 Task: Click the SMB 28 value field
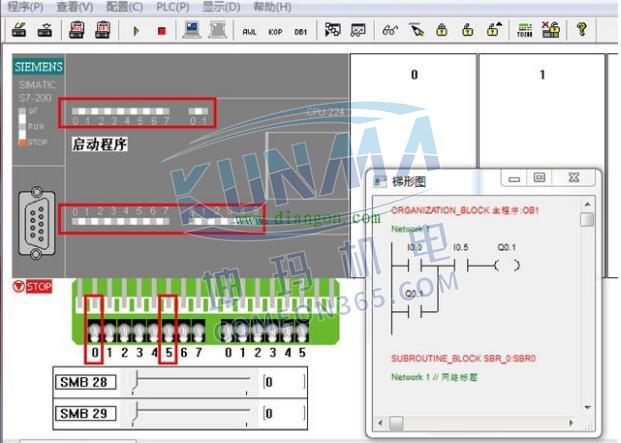point(284,382)
